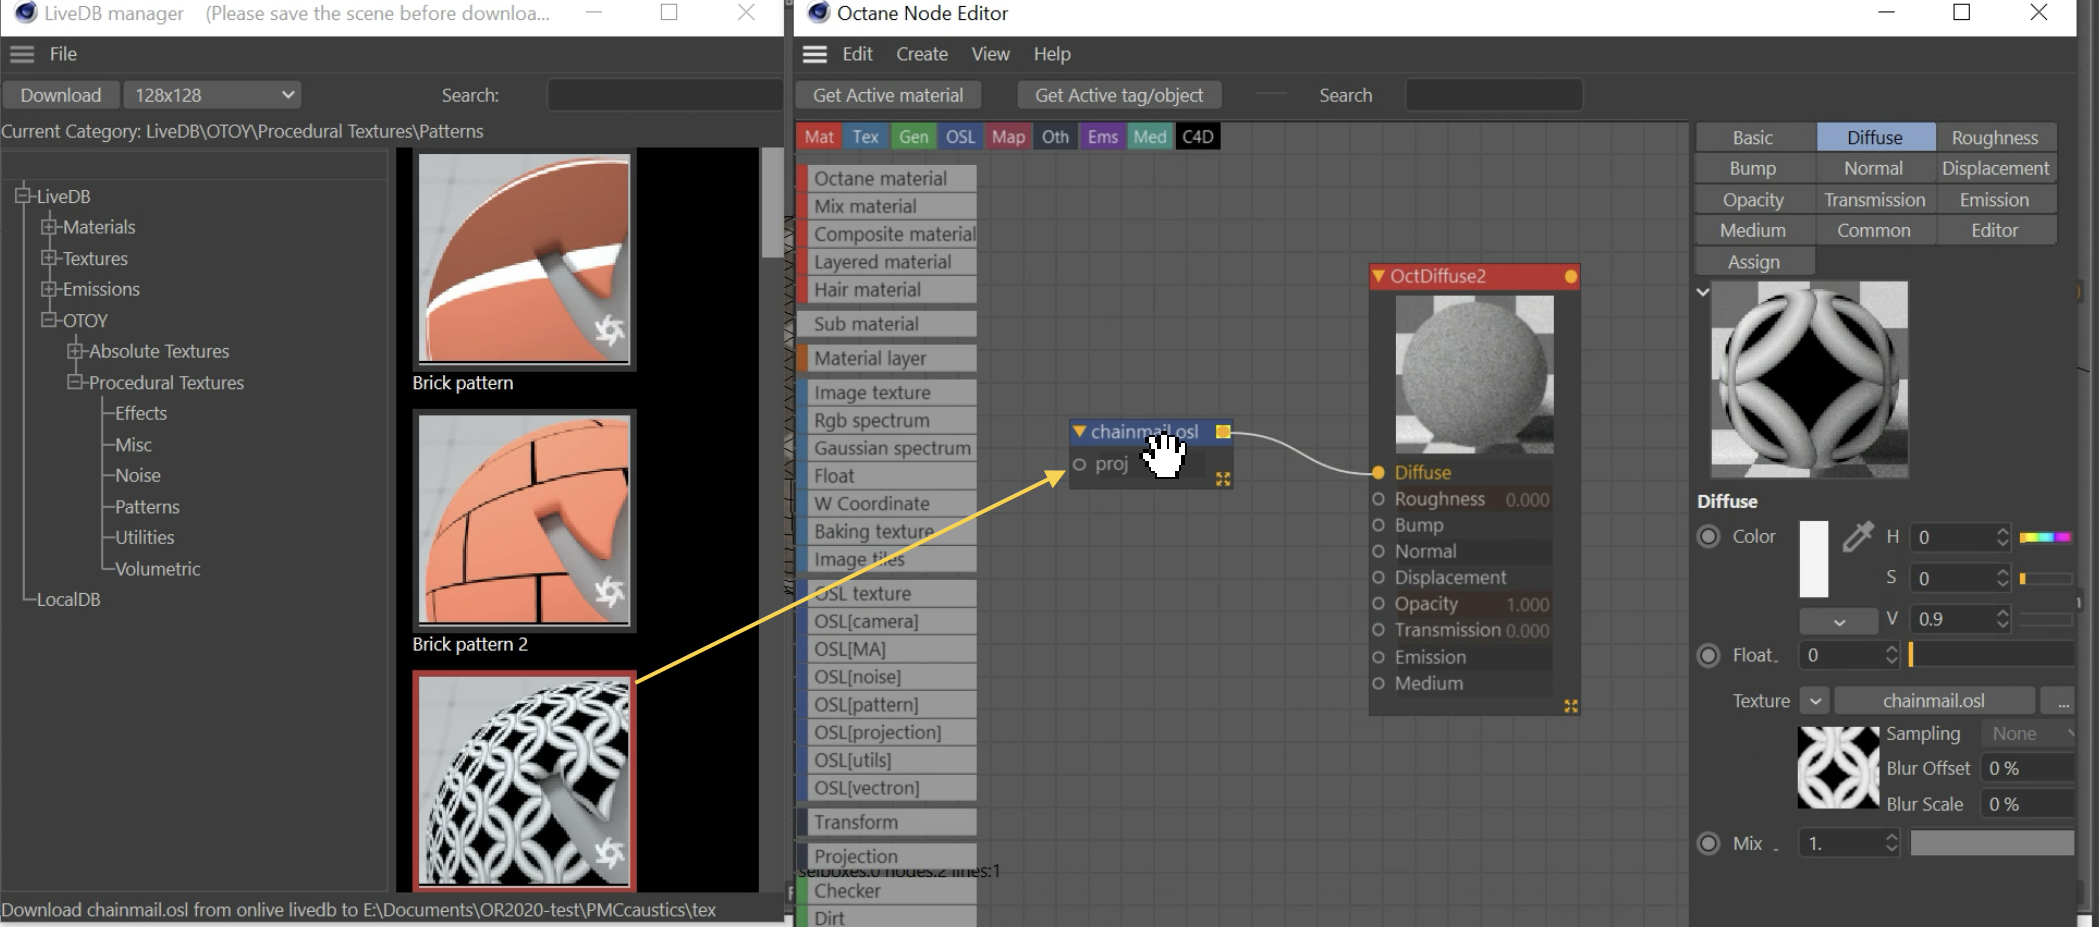Click Get Active material button
The width and height of the screenshot is (2099, 927).
pos(888,95)
